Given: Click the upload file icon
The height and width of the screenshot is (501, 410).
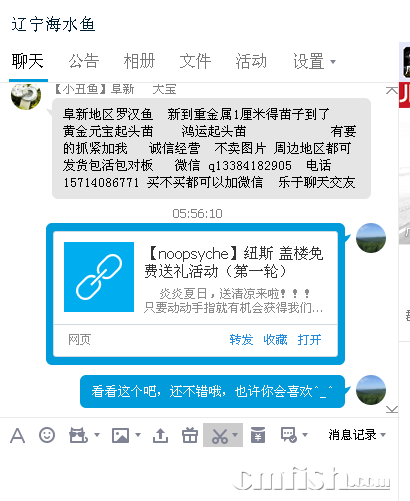Looking at the screenshot, I should pyautogui.click(x=160, y=435).
